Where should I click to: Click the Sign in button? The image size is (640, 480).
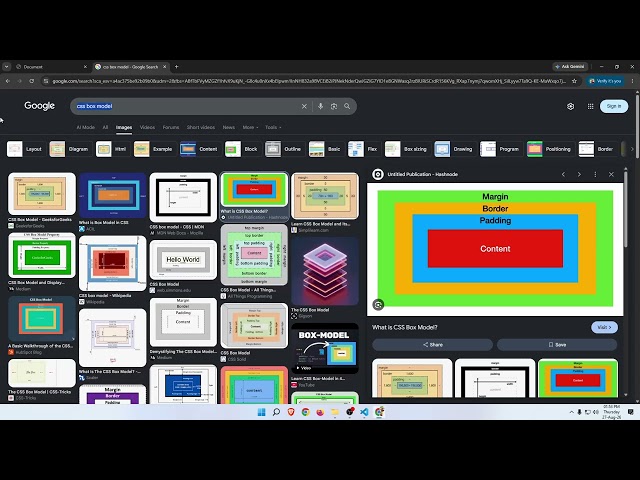pos(613,106)
